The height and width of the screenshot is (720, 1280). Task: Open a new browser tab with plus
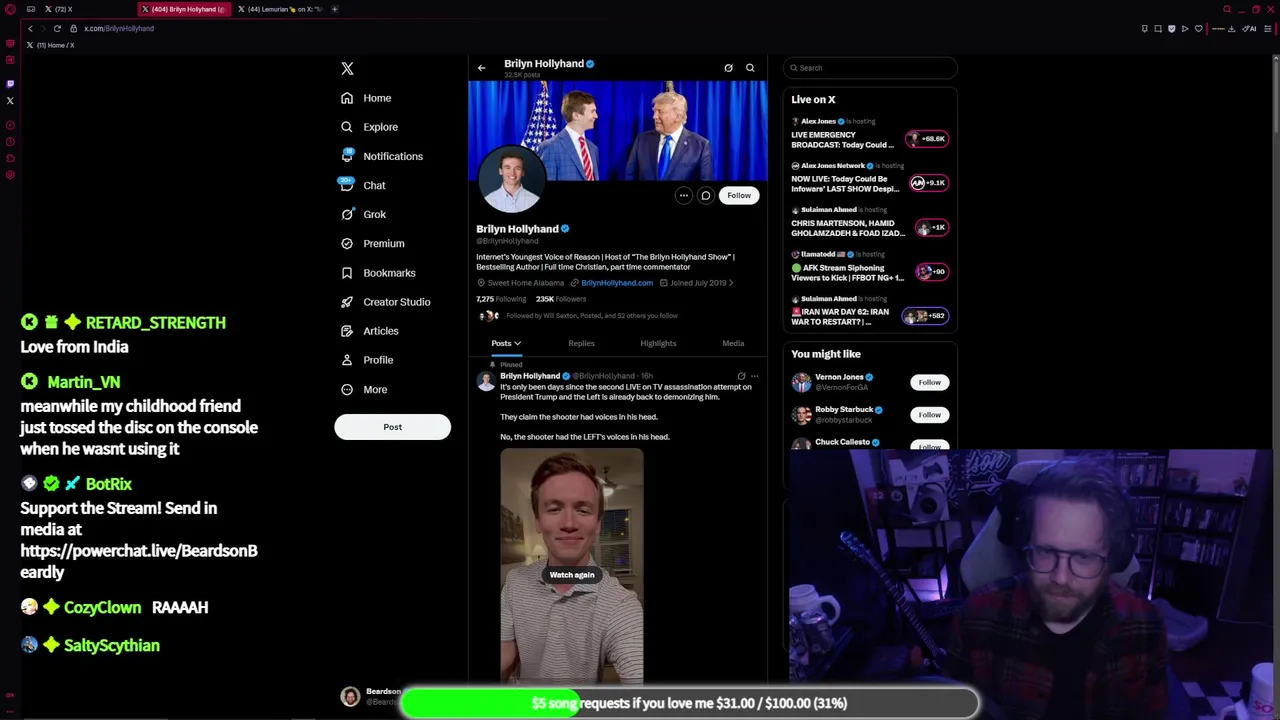pos(335,9)
